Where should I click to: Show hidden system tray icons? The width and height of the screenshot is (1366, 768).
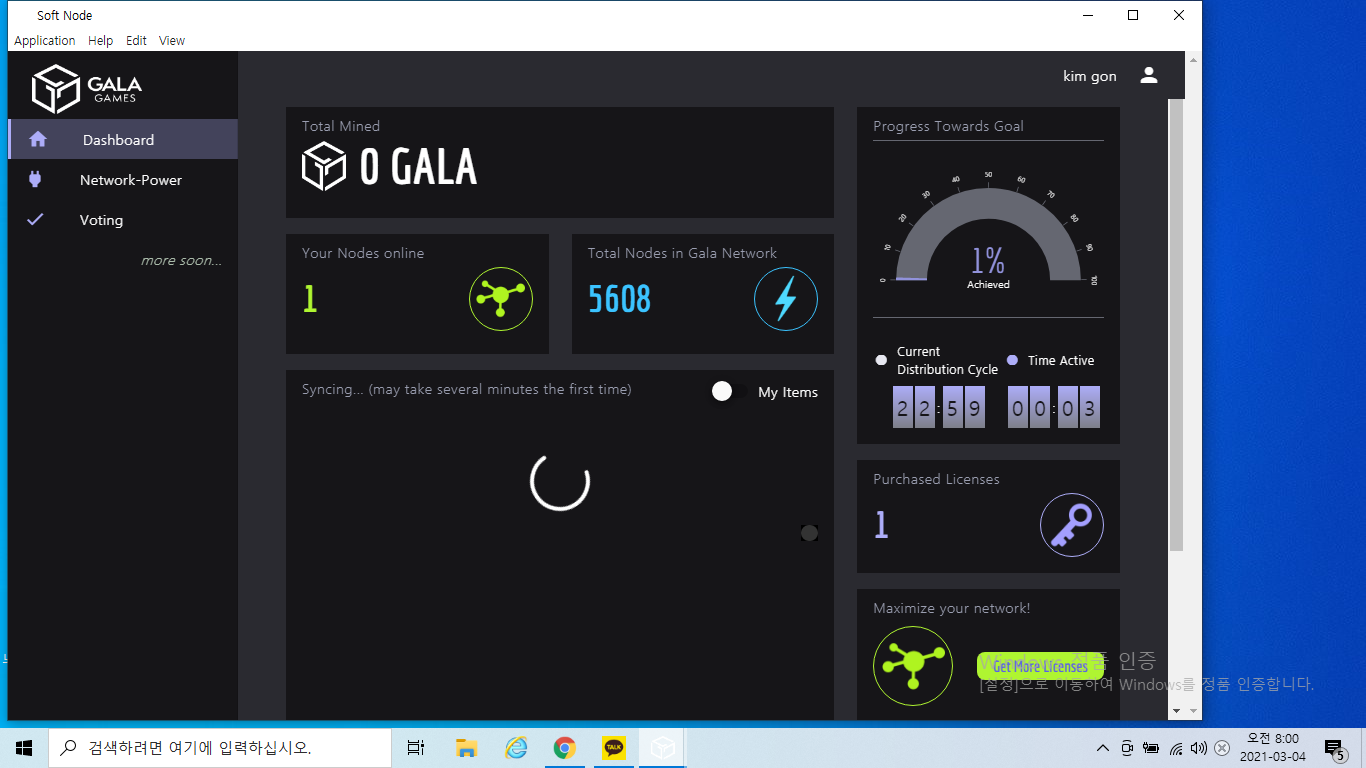[1103, 748]
